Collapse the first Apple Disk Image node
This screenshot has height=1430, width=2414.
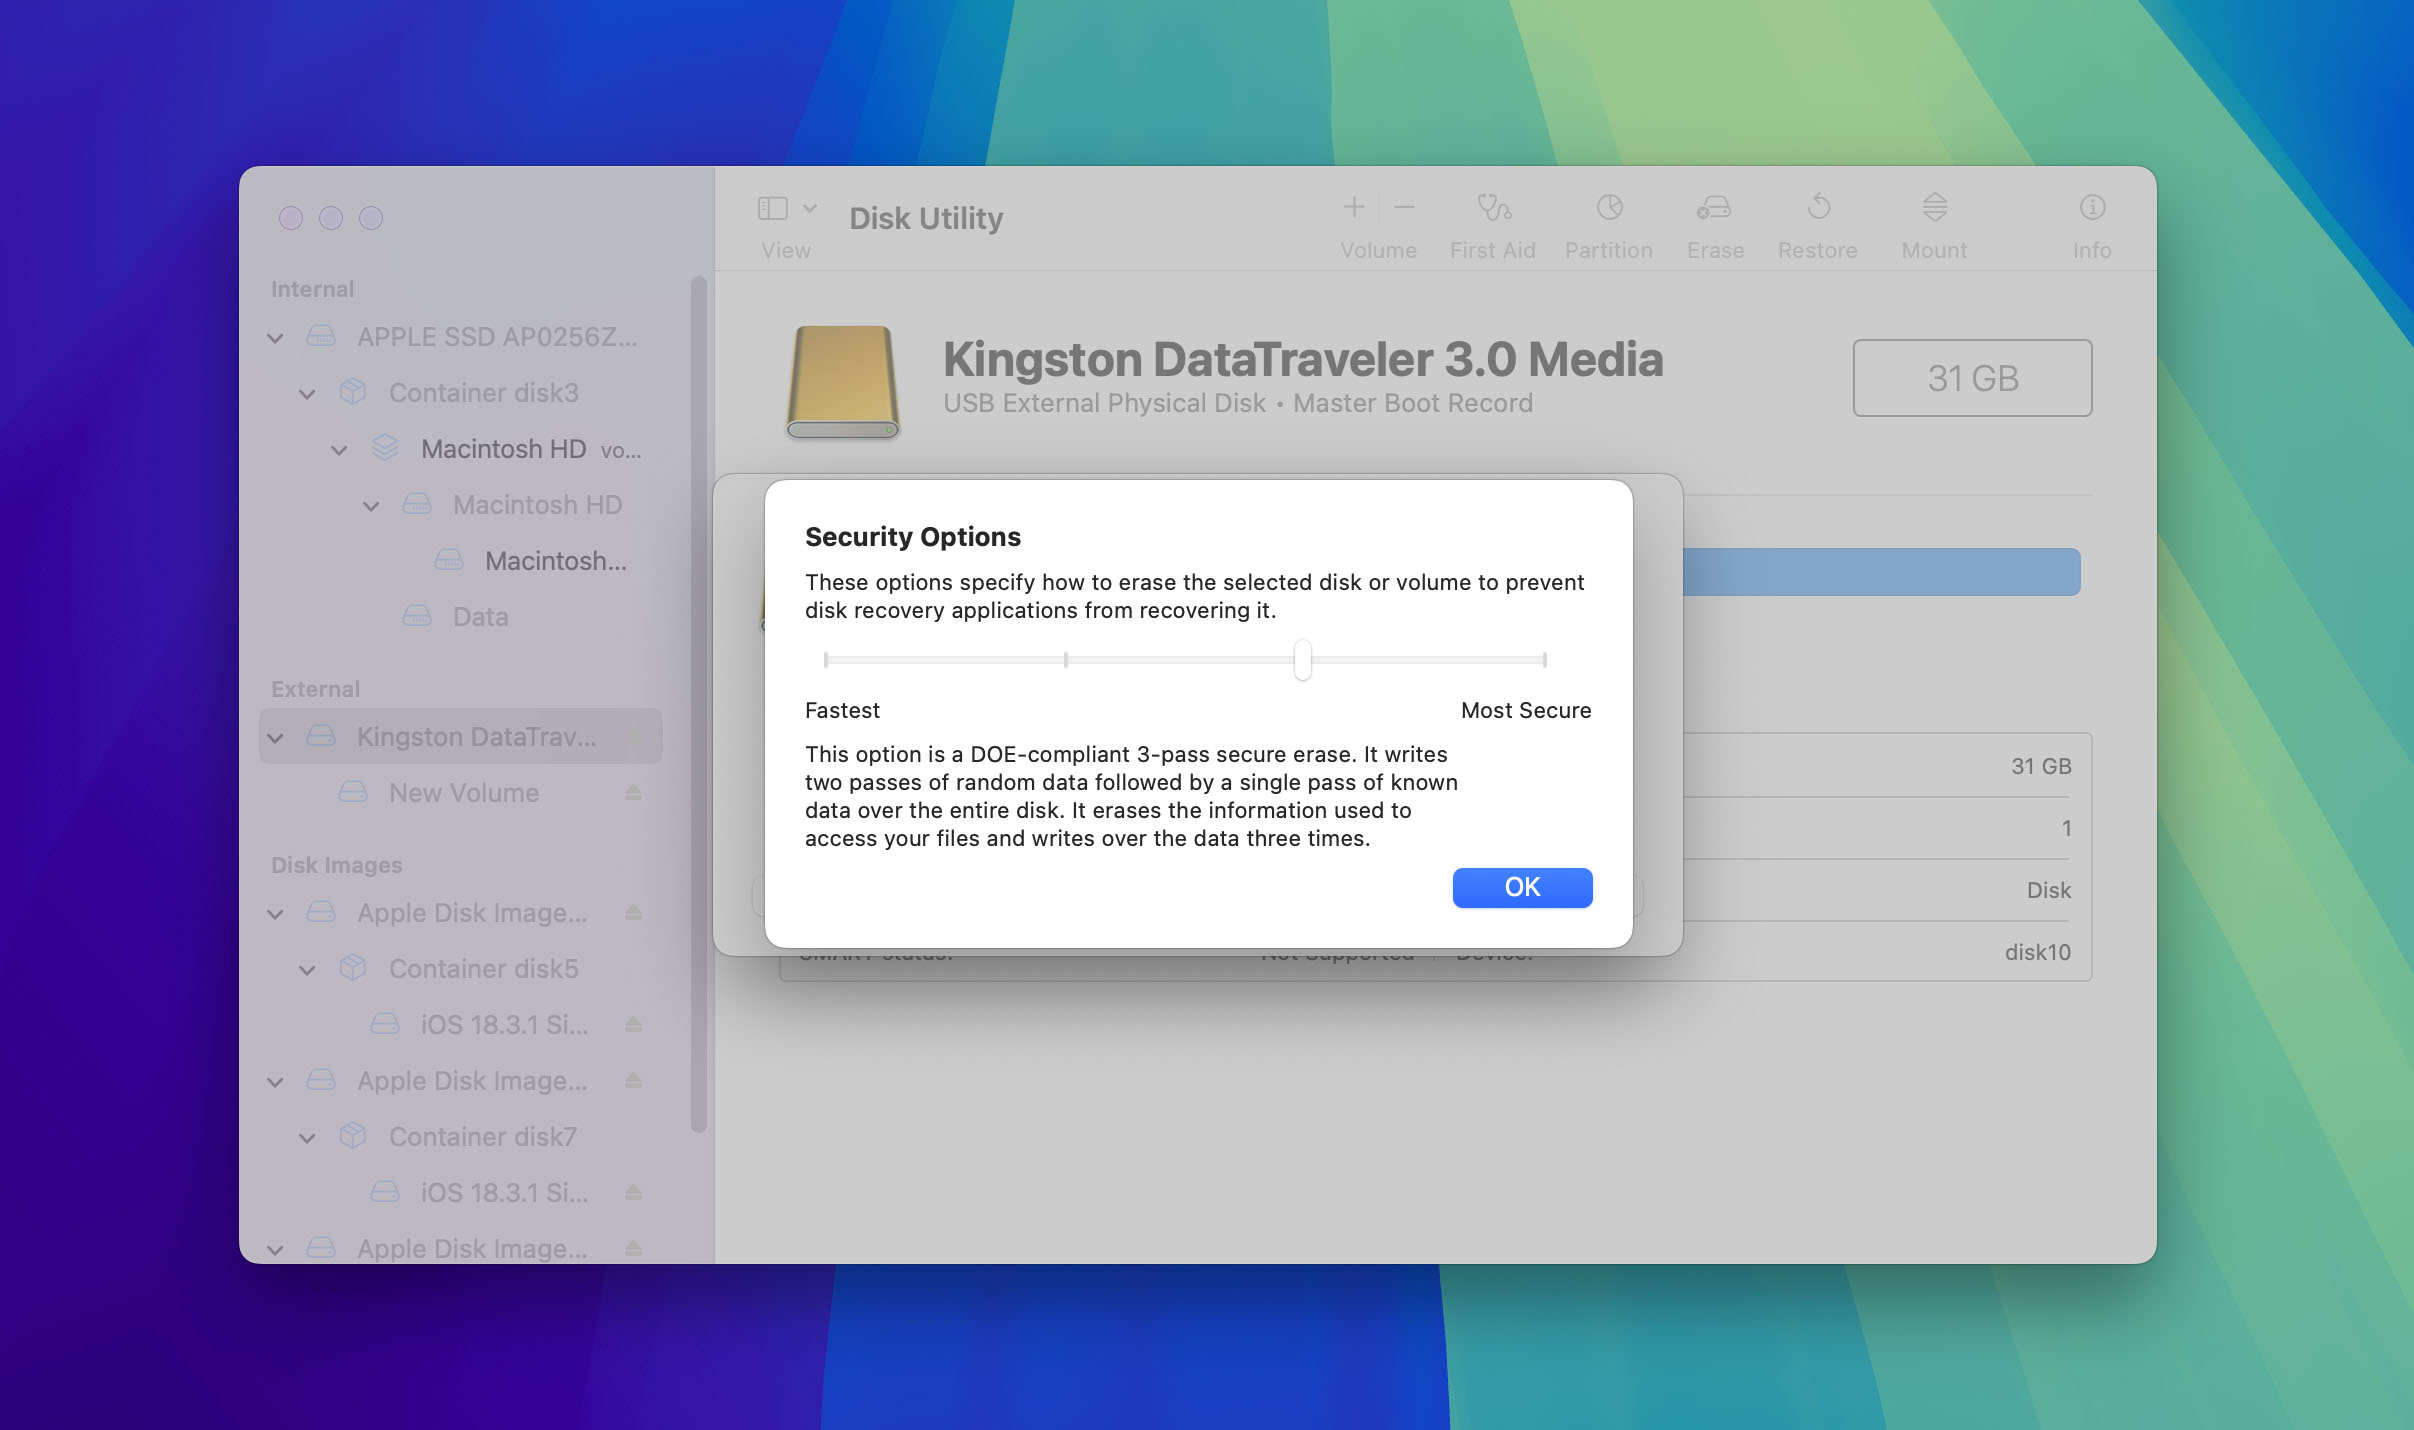pos(275,914)
